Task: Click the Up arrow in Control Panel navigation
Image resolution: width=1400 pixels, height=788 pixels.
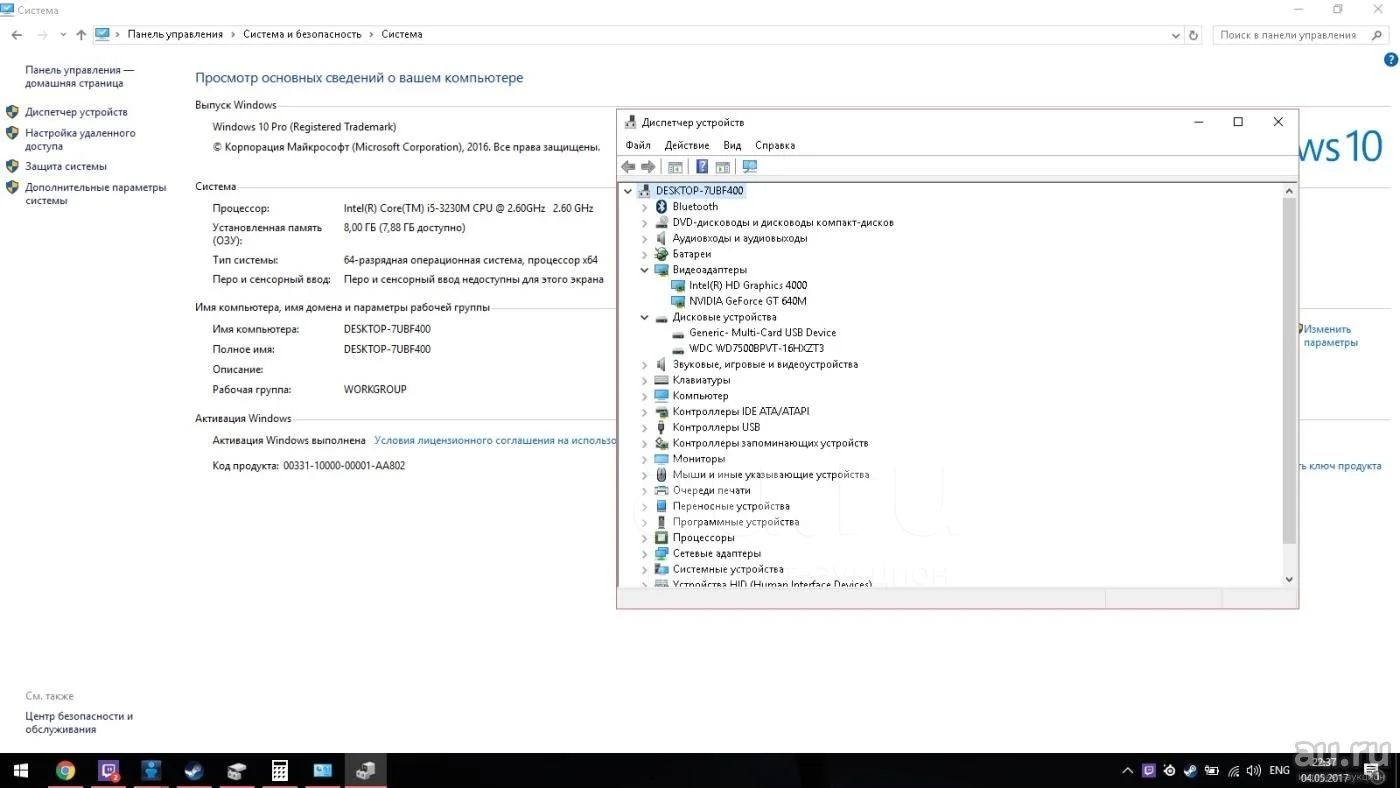Action: pyautogui.click(x=81, y=34)
